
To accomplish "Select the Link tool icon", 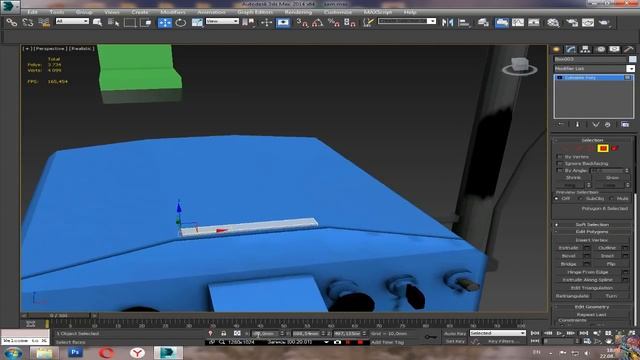I will tap(11, 22).
